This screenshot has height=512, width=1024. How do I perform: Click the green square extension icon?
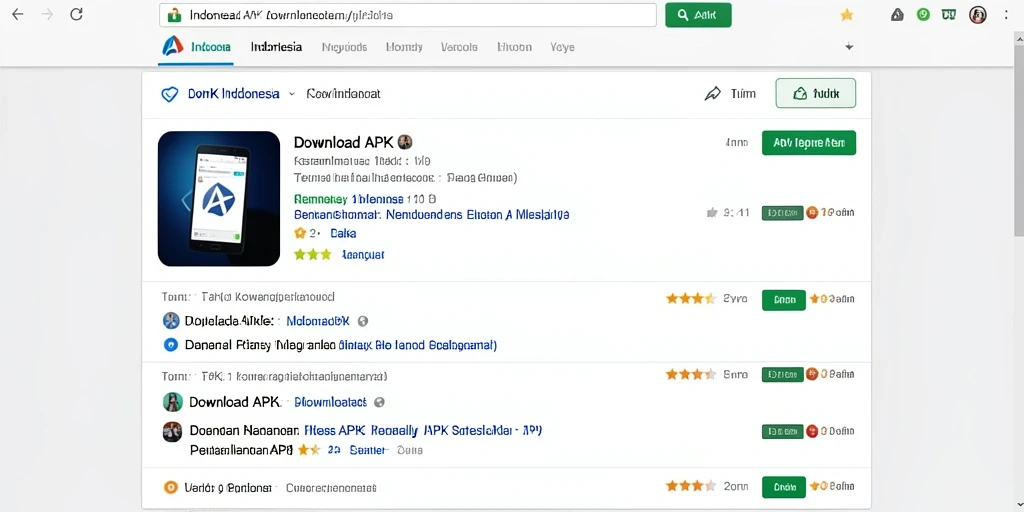(949, 14)
